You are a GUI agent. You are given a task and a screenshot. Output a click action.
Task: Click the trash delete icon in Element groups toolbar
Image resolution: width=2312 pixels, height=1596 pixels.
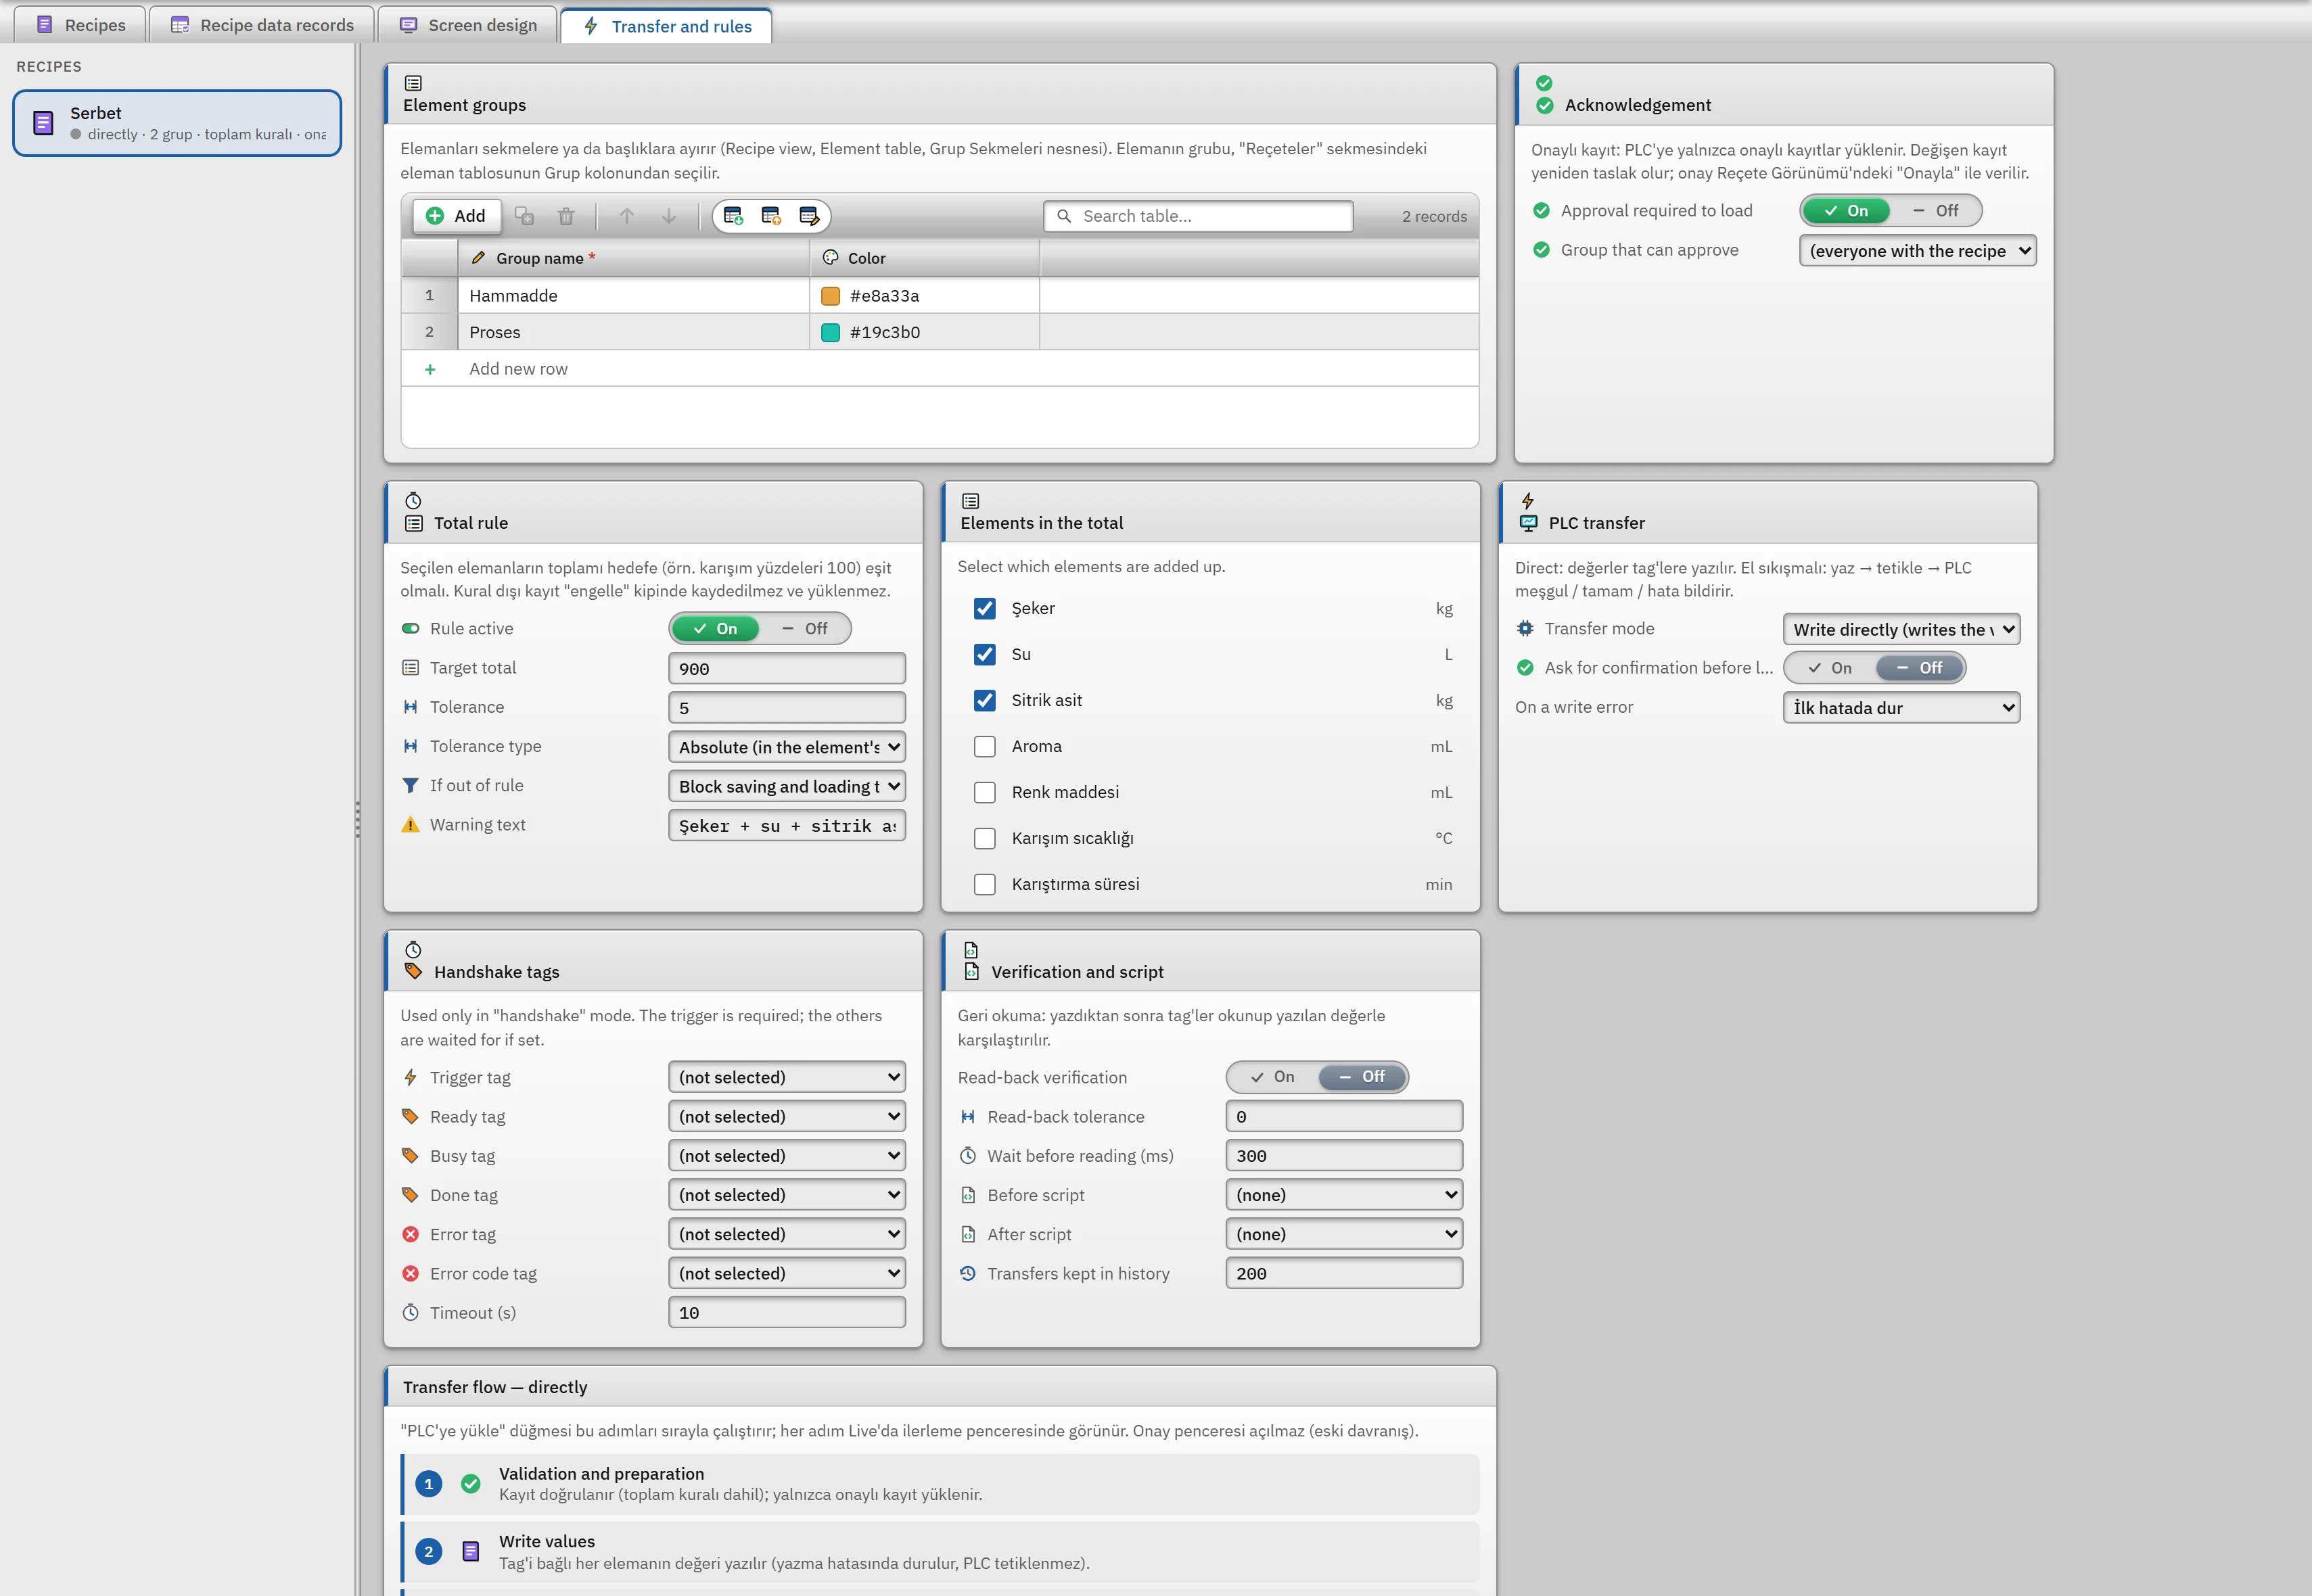pos(566,216)
